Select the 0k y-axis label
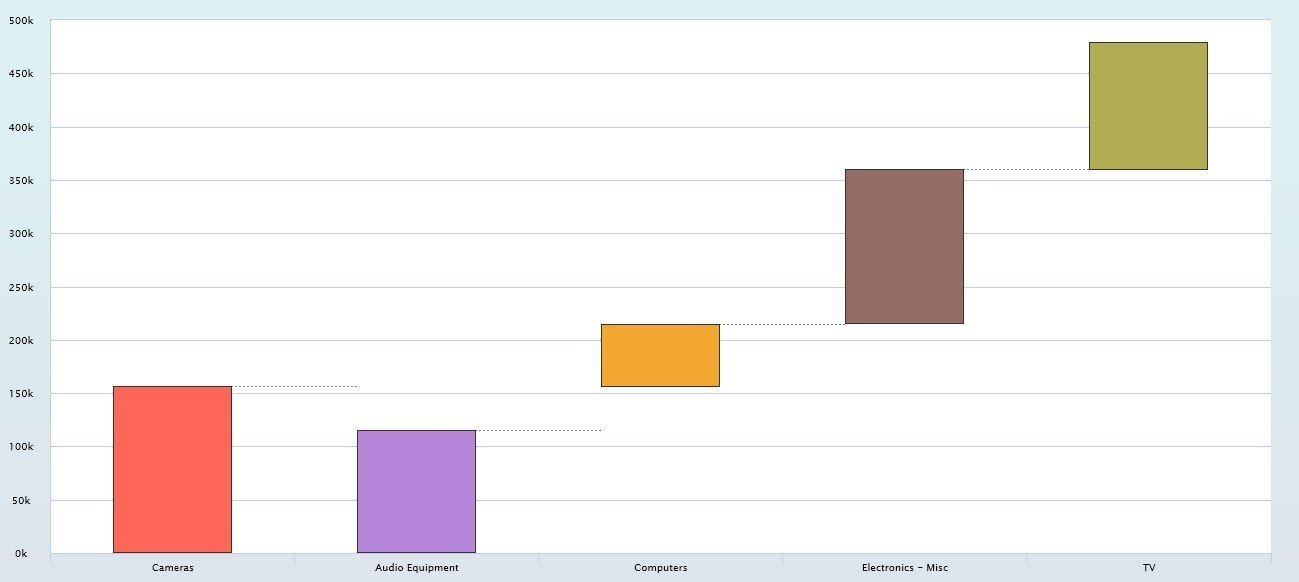 pos(22,554)
